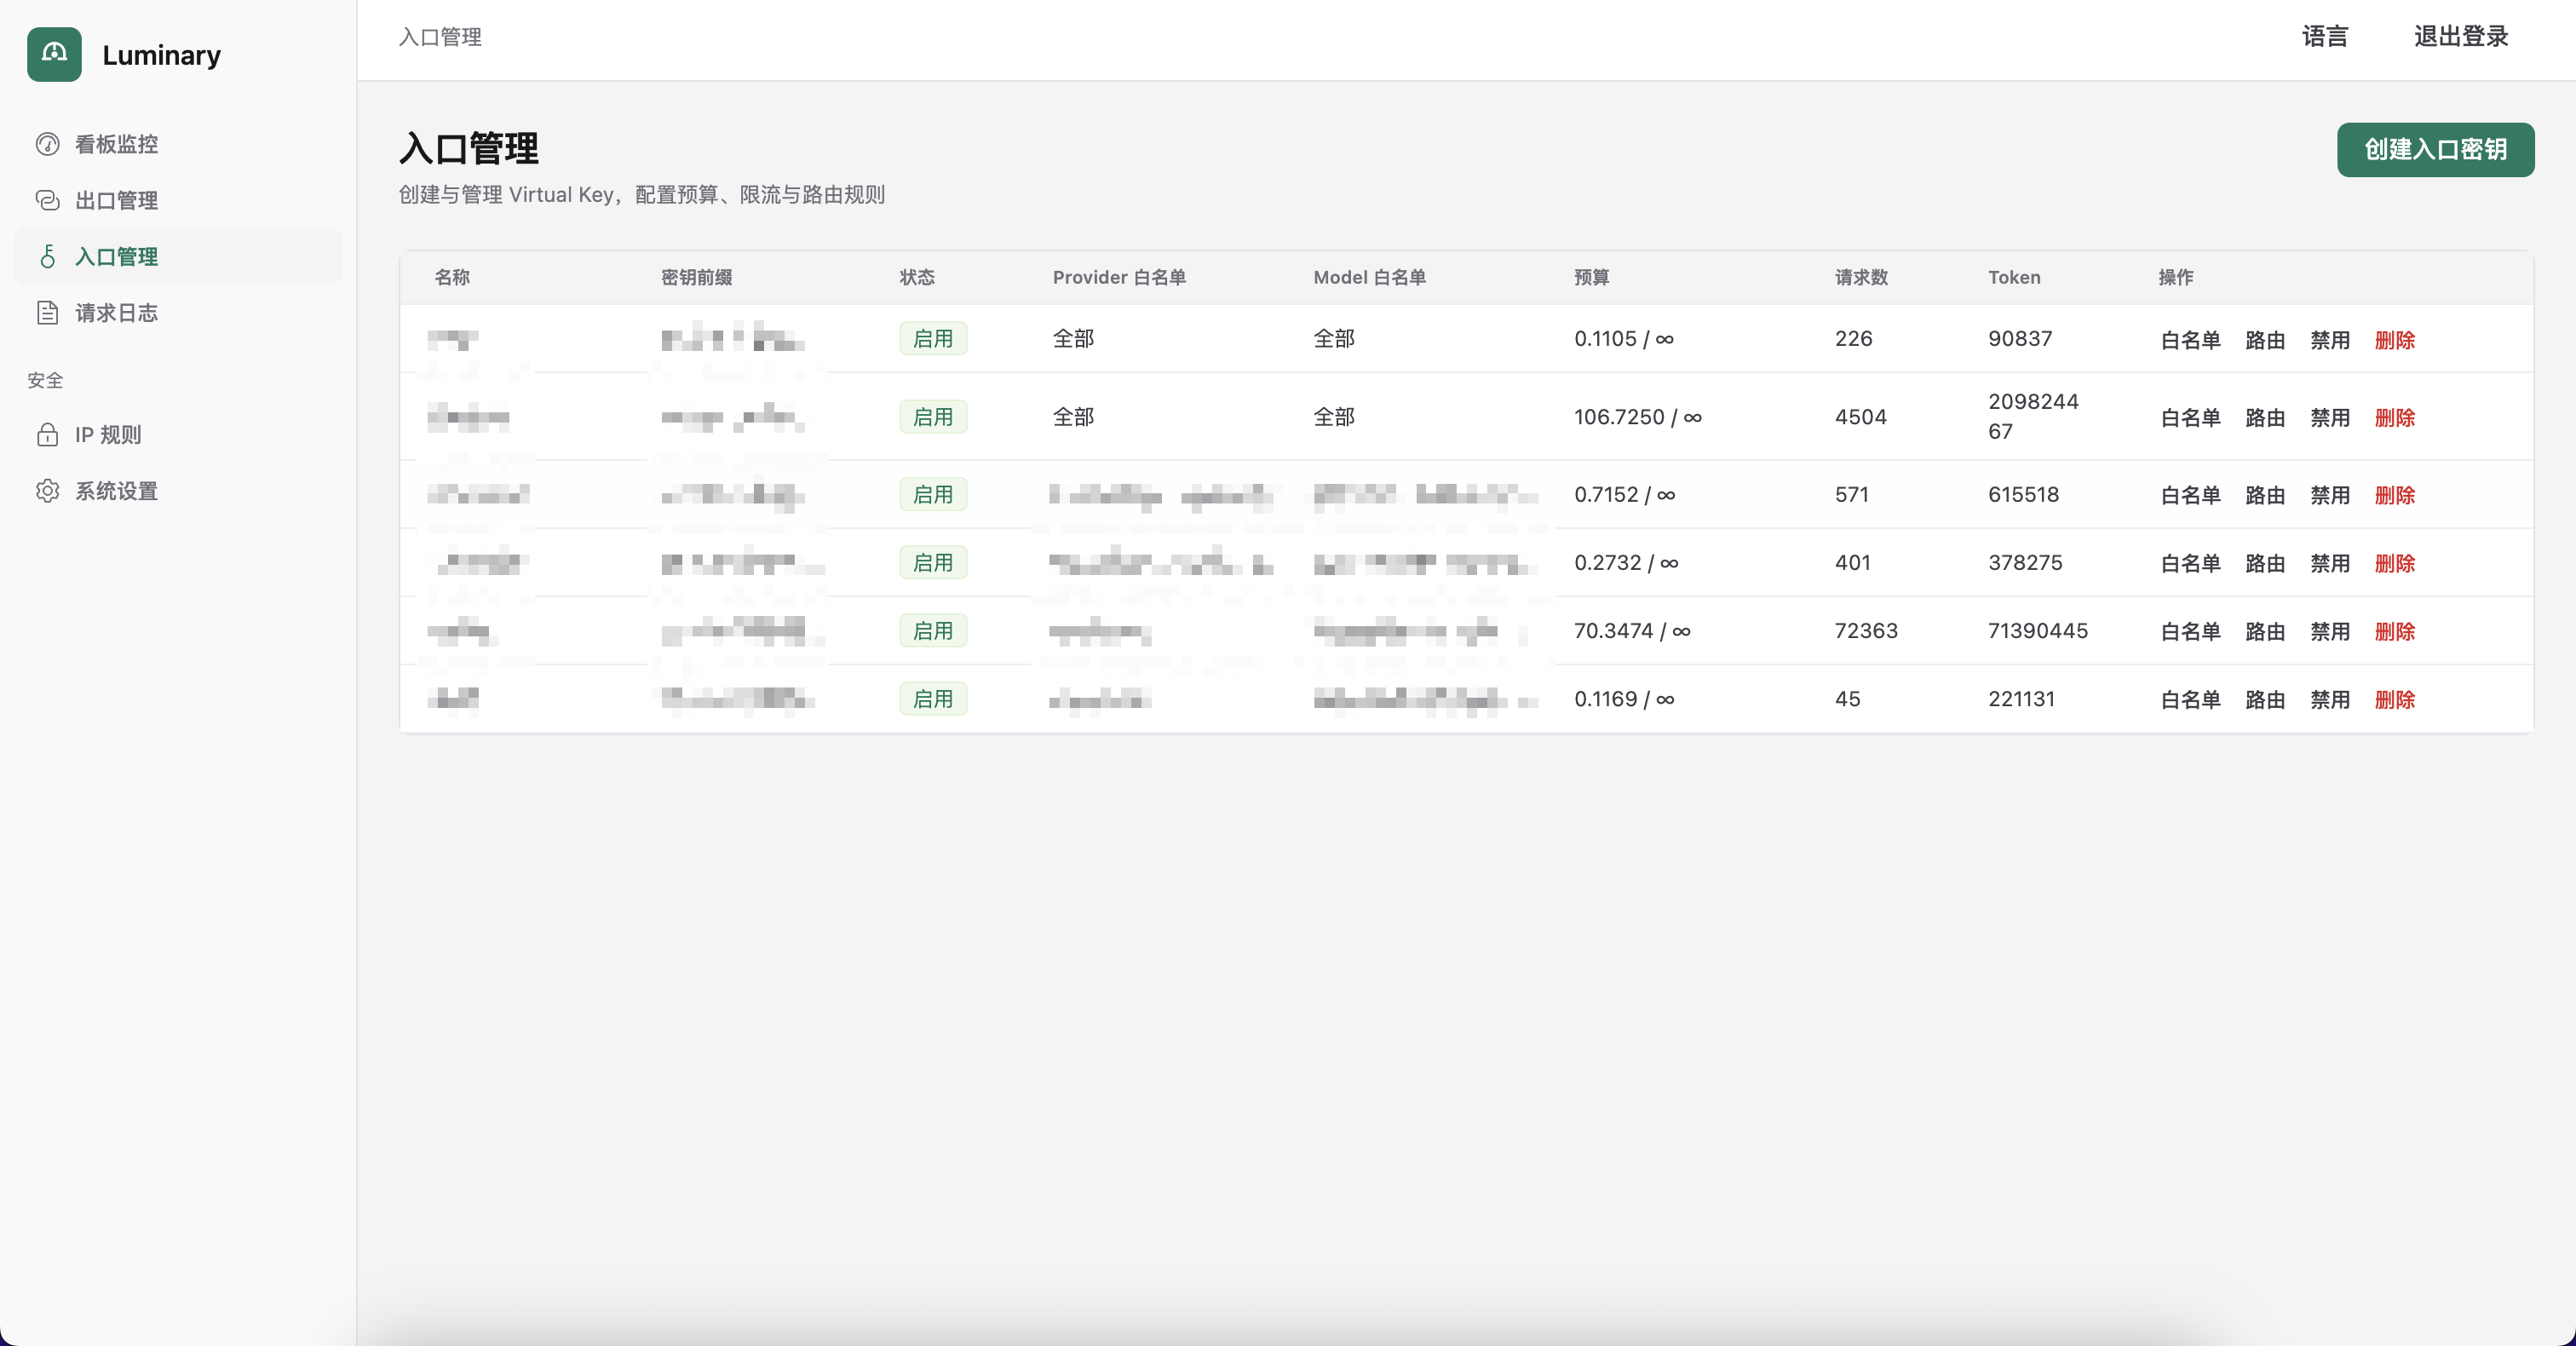This screenshot has height=1346, width=2576.
Task: Open 系统设置 gear icon
Action: click(x=48, y=491)
